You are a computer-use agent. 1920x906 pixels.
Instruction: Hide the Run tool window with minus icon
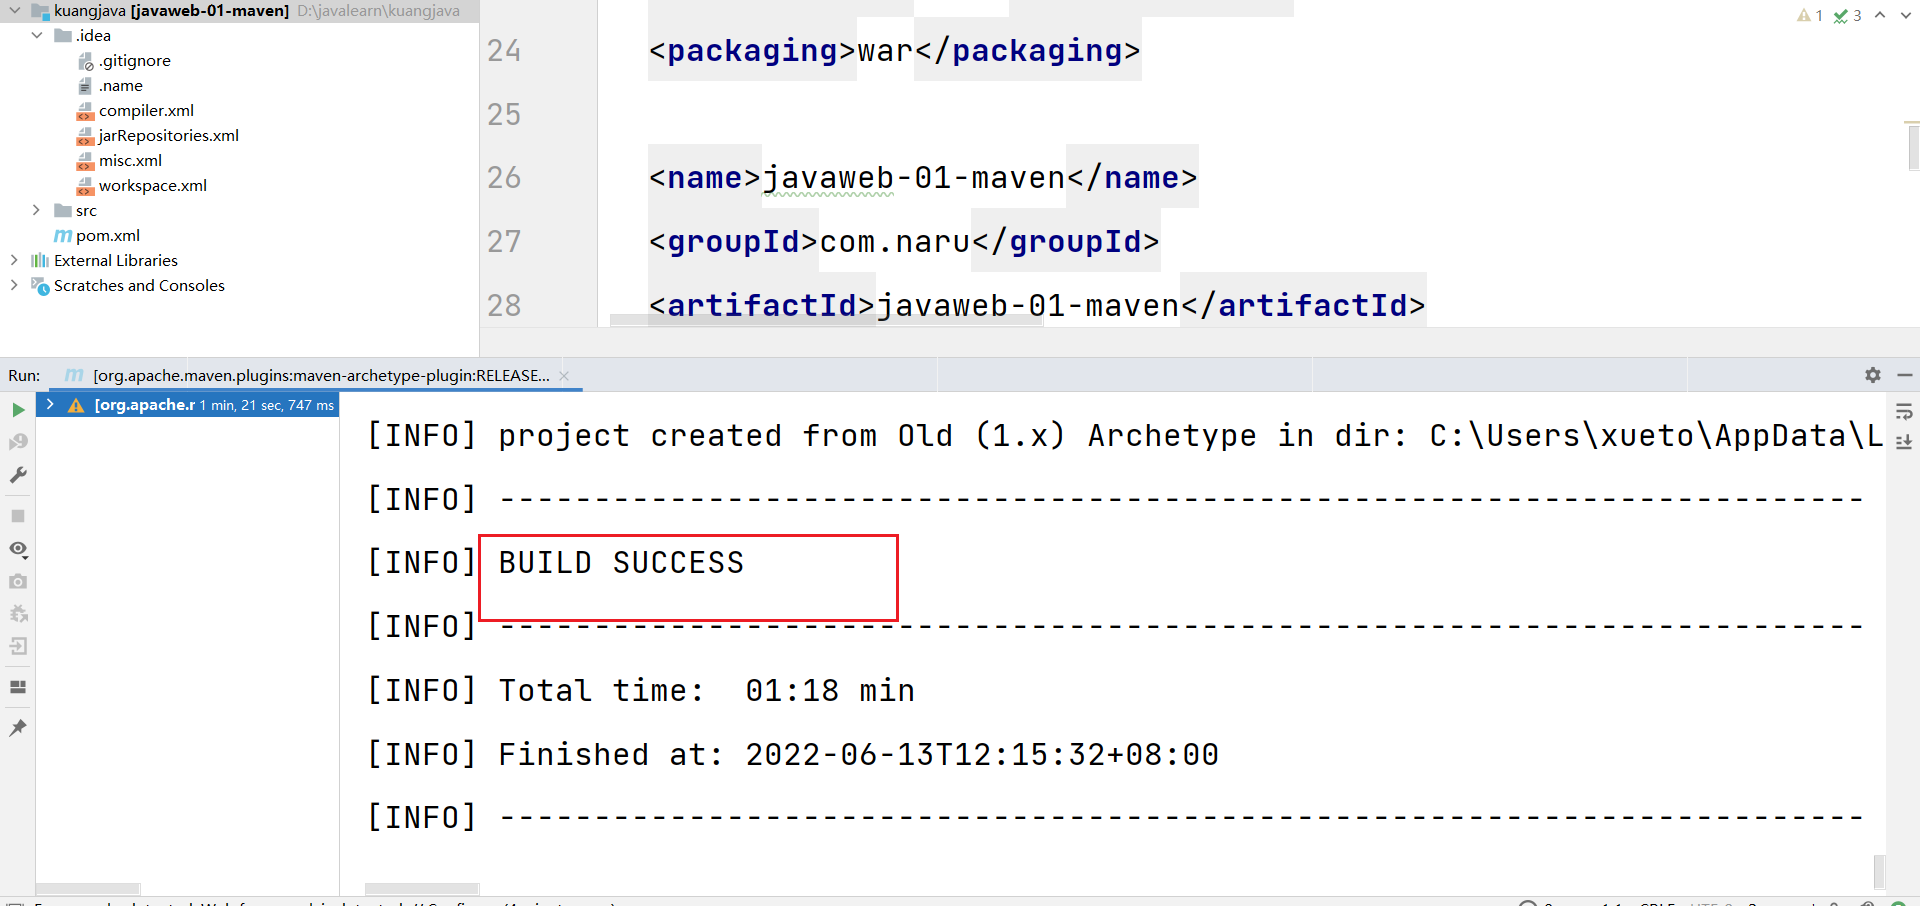pos(1905,375)
